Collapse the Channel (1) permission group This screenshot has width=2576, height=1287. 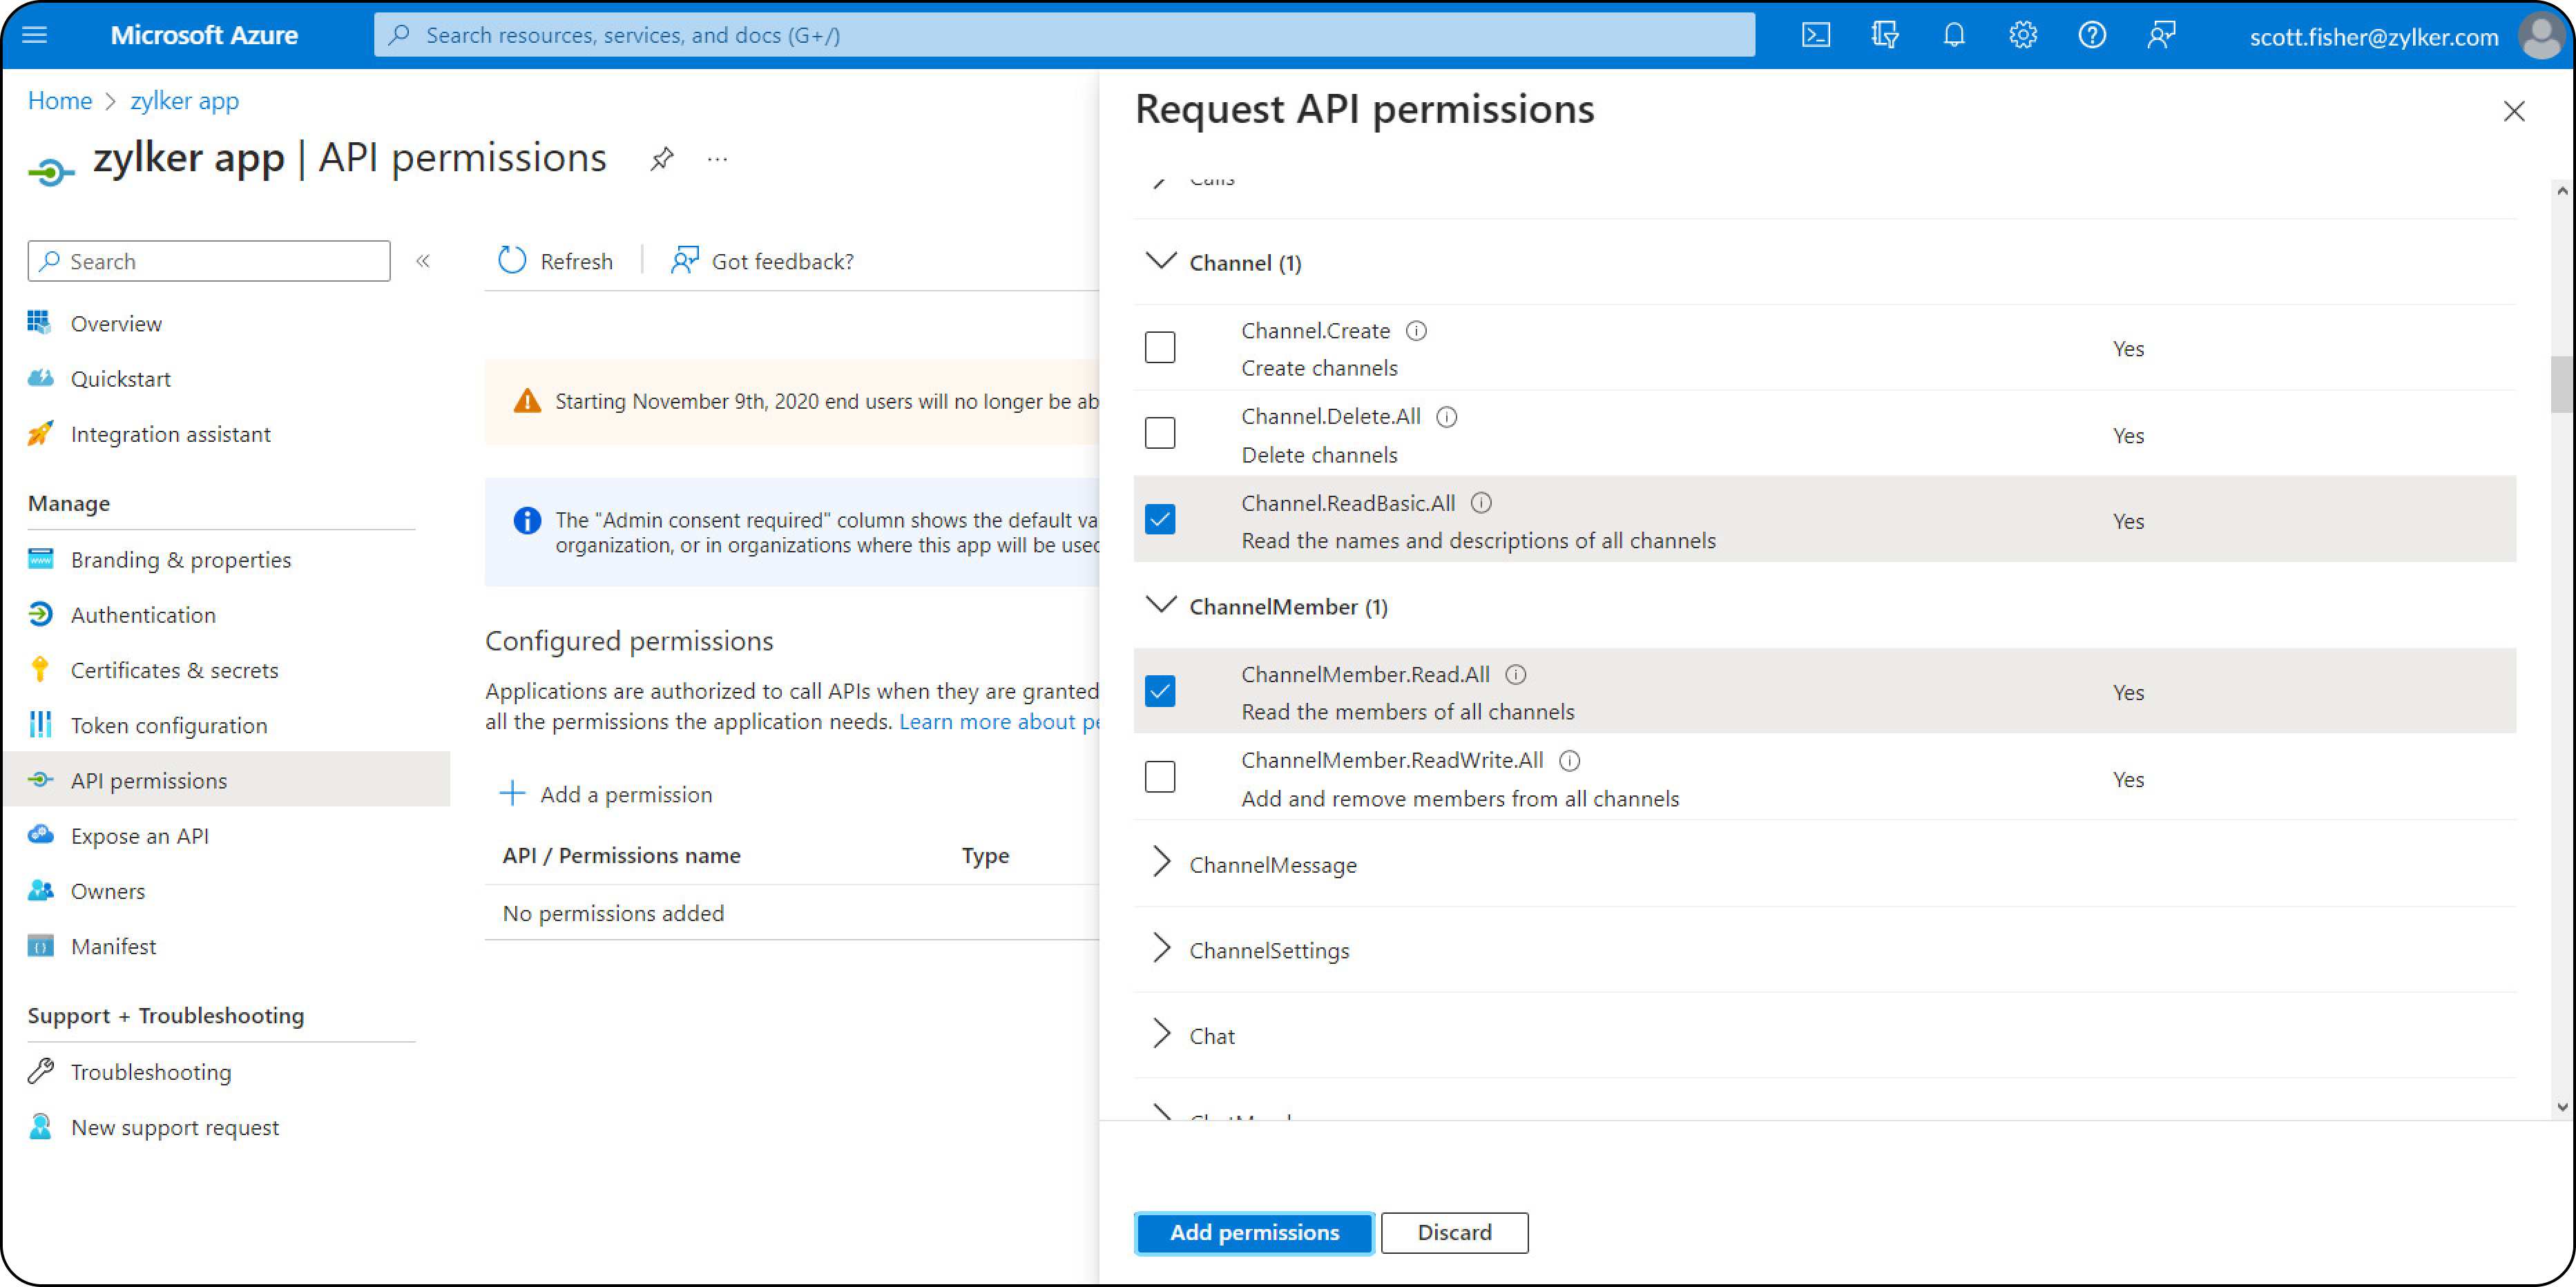point(1160,262)
